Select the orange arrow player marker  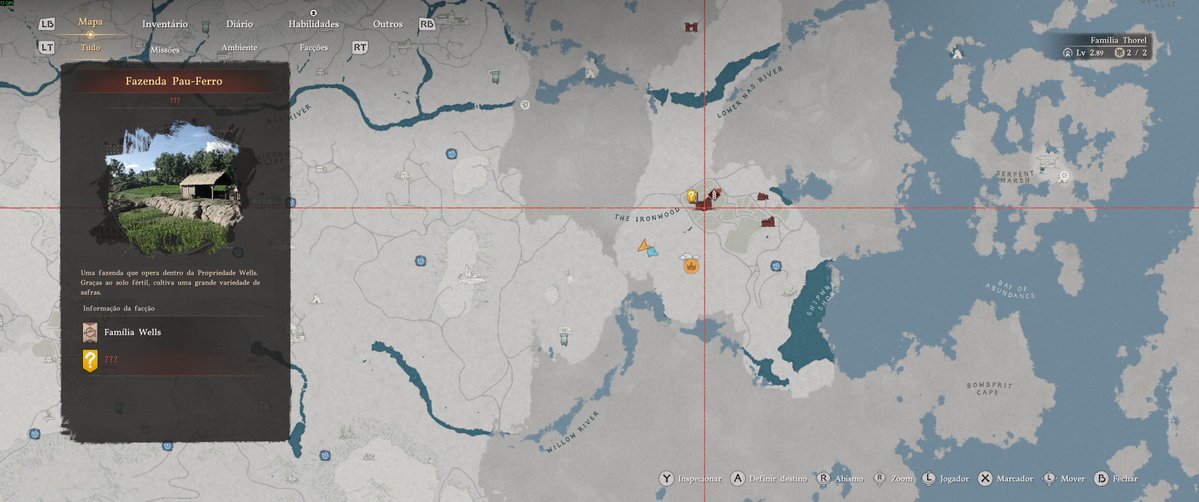point(644,246)
